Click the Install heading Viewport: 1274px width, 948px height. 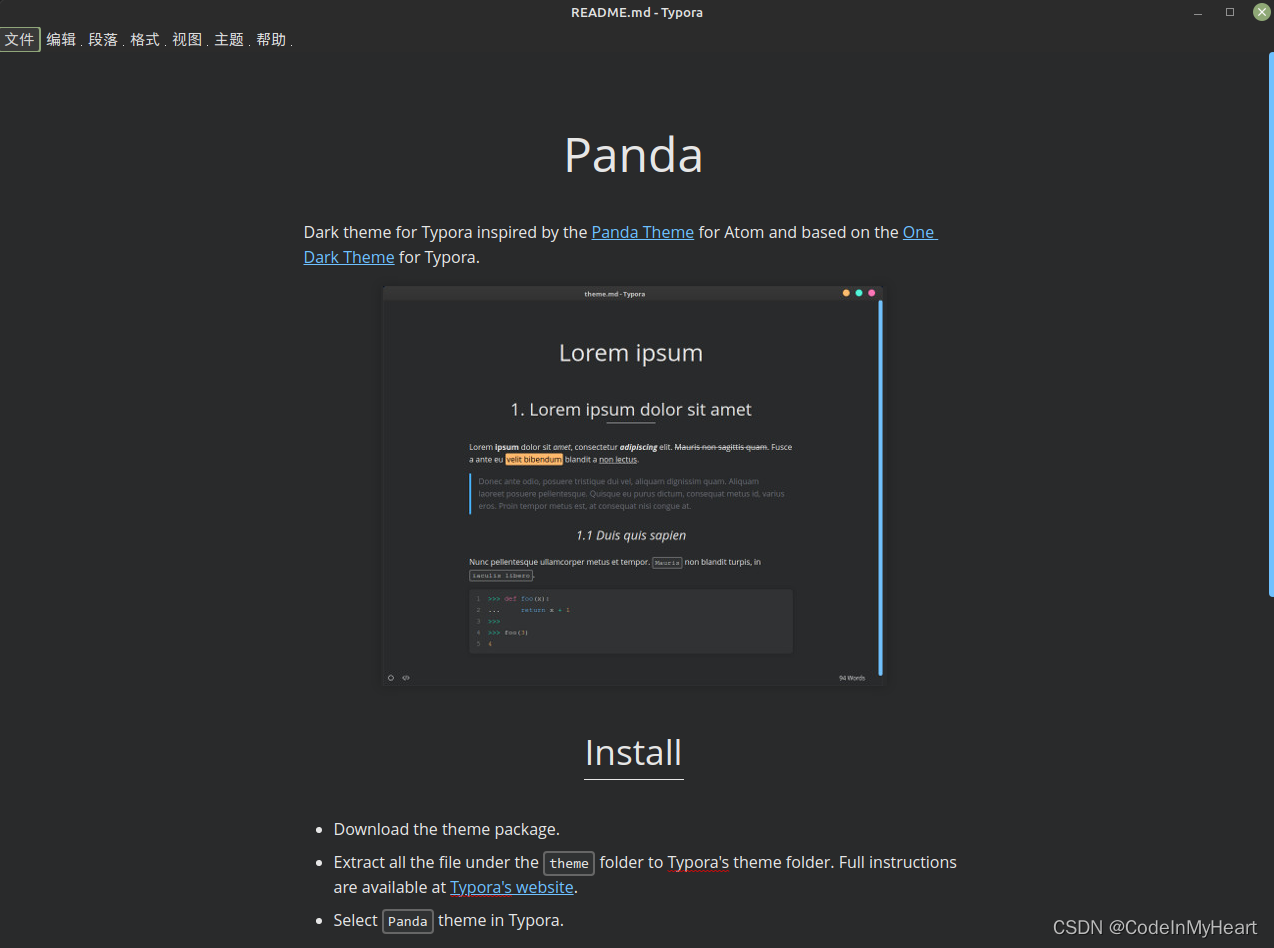(x=633, y=752)
